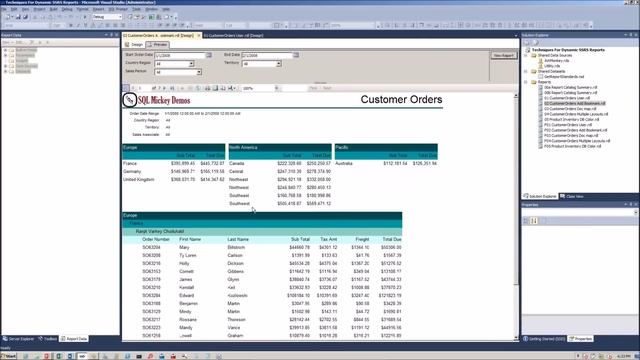Click the United Kingdom row in Europe table
Image resolution: width=640 pixels, height=360 pixels.
pos(173,180)
